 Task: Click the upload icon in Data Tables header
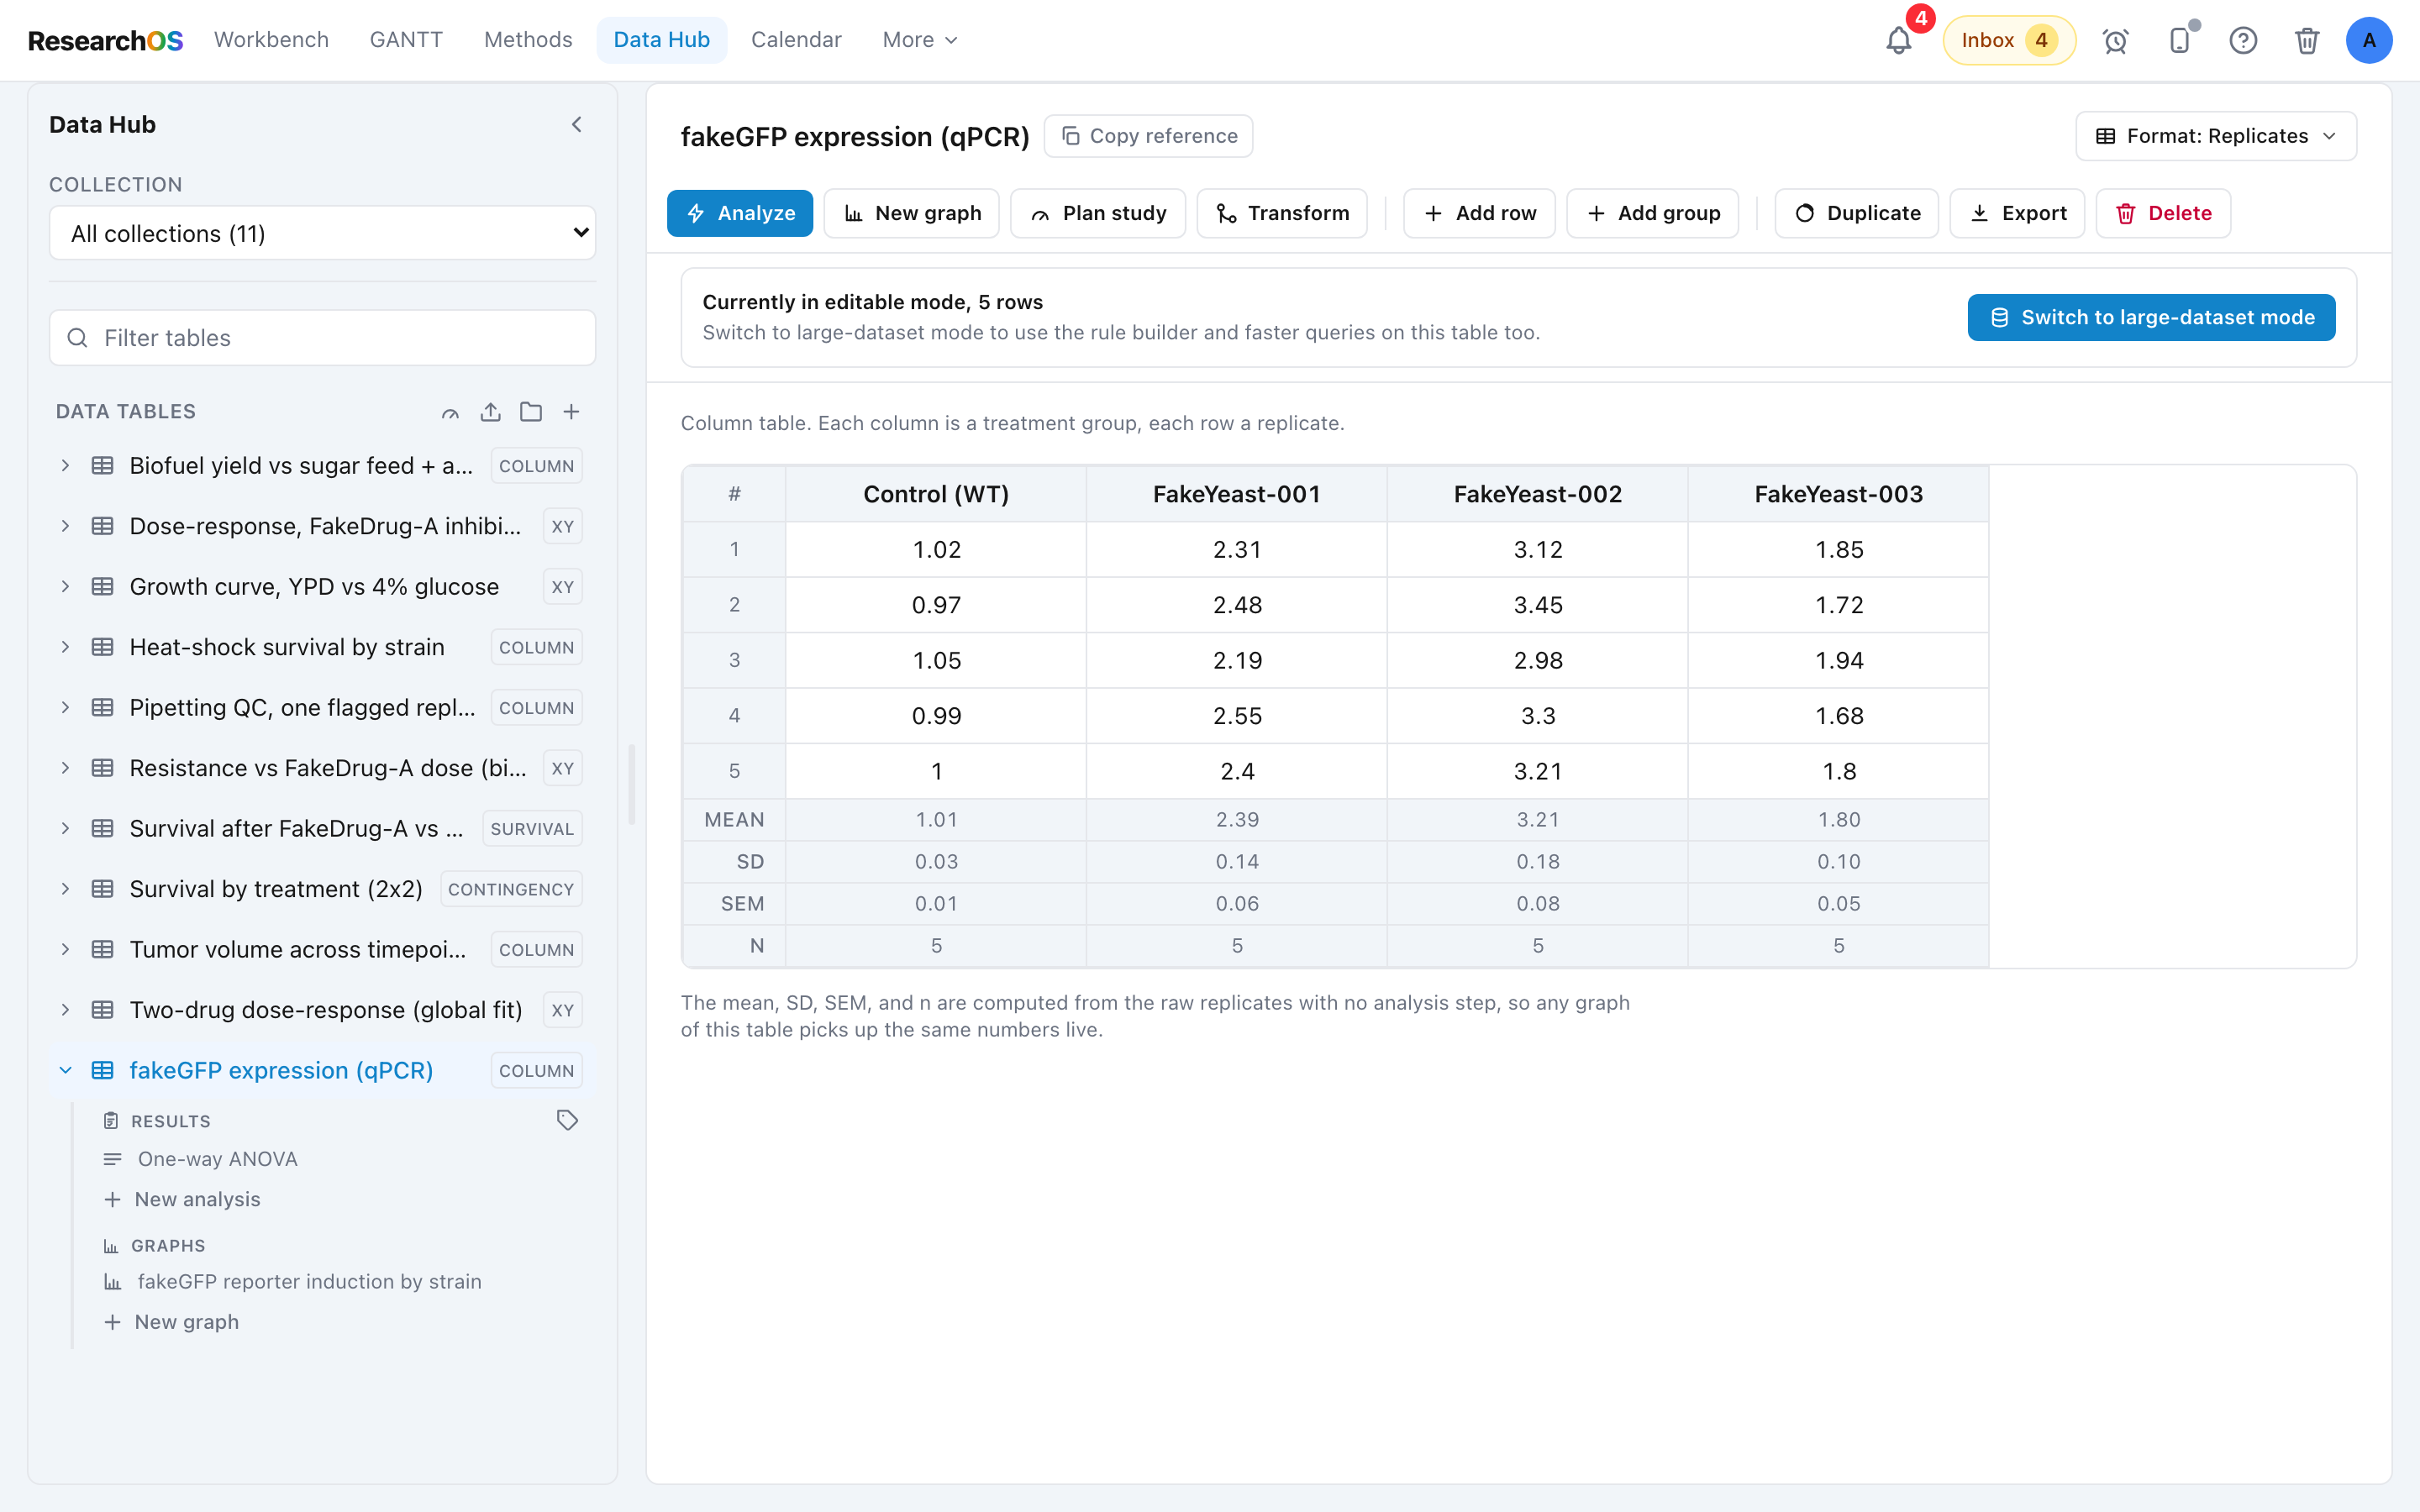[x=490, y=412]
